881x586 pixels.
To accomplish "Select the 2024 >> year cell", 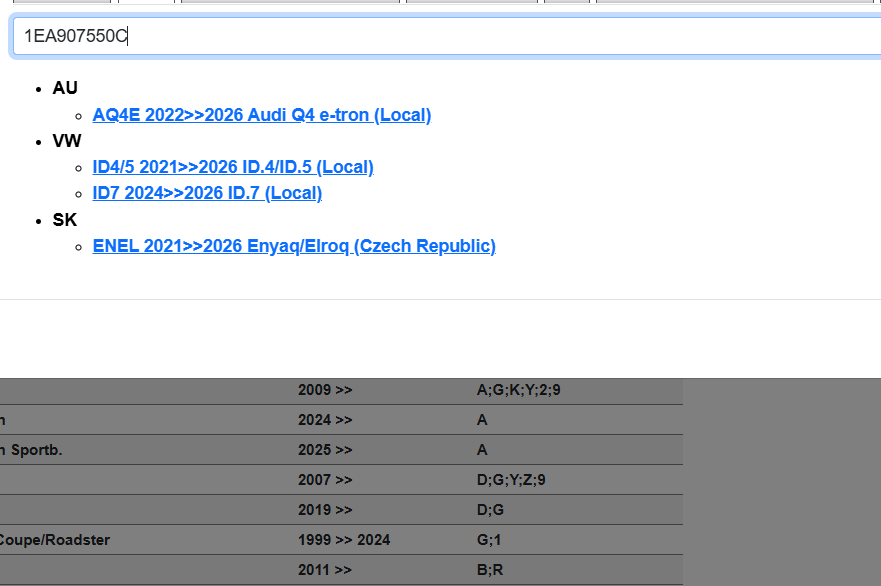I will (325, 420).
